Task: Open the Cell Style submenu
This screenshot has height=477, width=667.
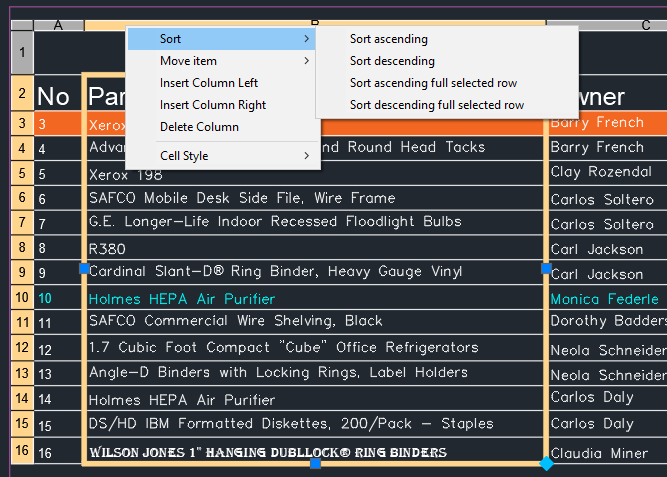Action: click(221, 156)
